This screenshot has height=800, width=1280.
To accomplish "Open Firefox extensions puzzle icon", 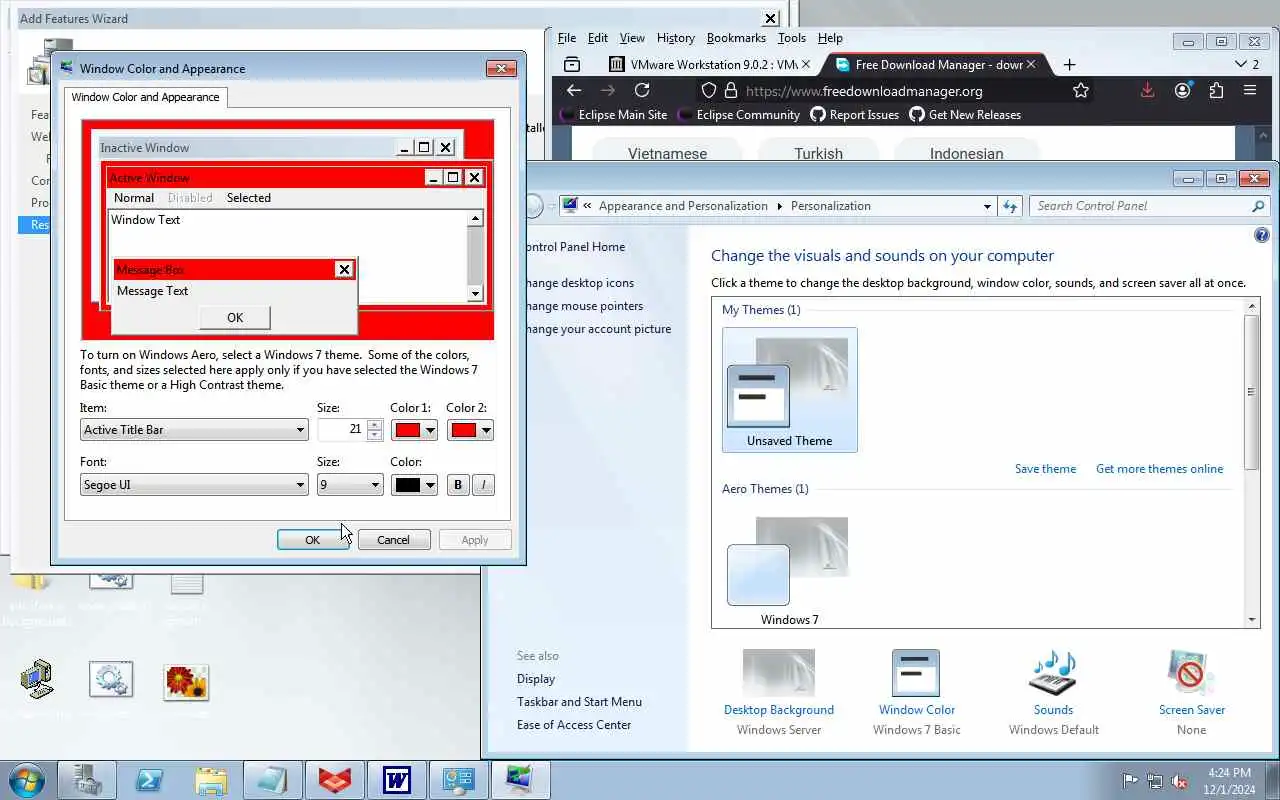I will point(1216,90).
